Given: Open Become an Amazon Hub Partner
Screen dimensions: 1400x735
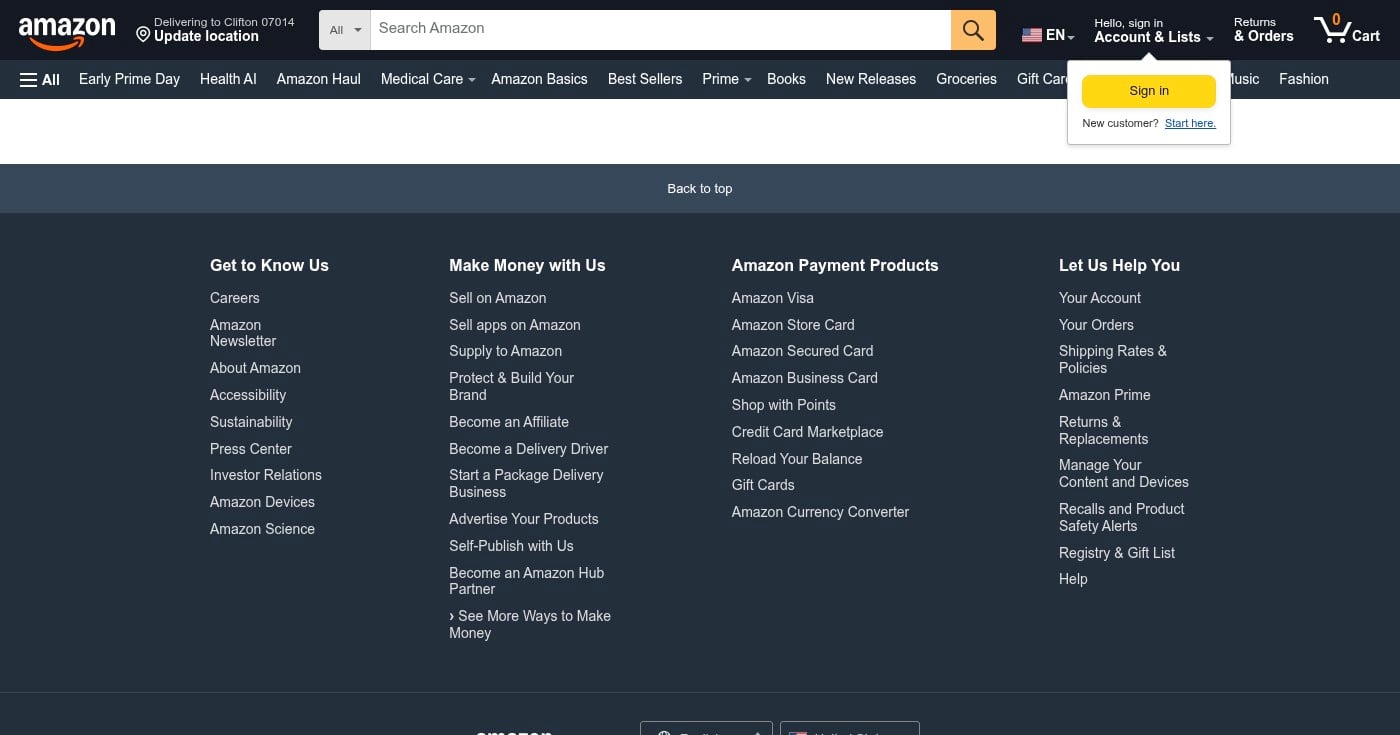Looking at the screenshot, I should [527, 581].
